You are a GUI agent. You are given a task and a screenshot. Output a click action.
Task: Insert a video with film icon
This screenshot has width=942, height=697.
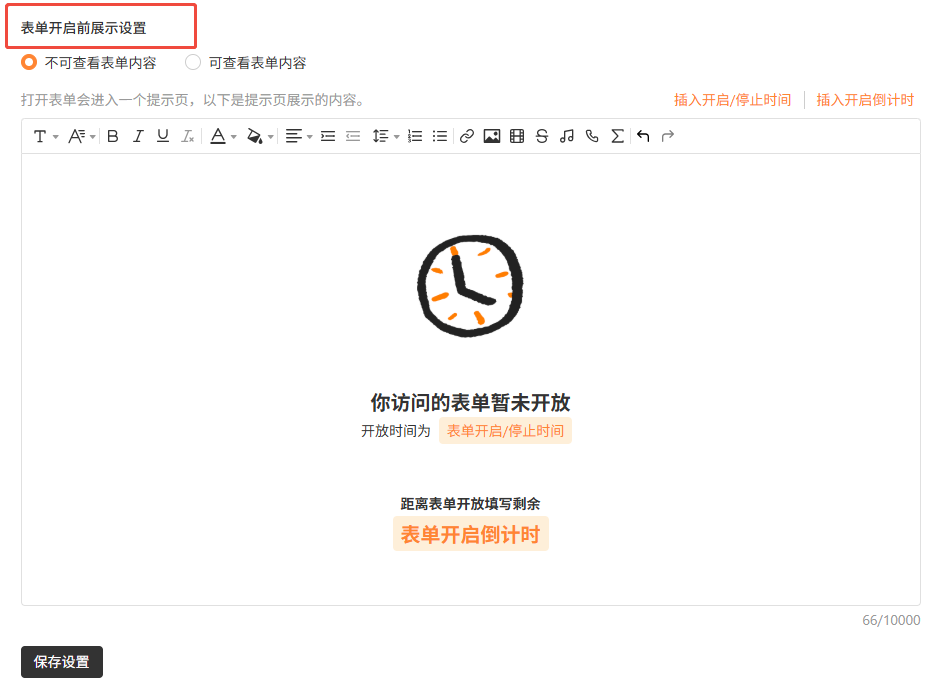pyautogui.click(x=517, y=136)
